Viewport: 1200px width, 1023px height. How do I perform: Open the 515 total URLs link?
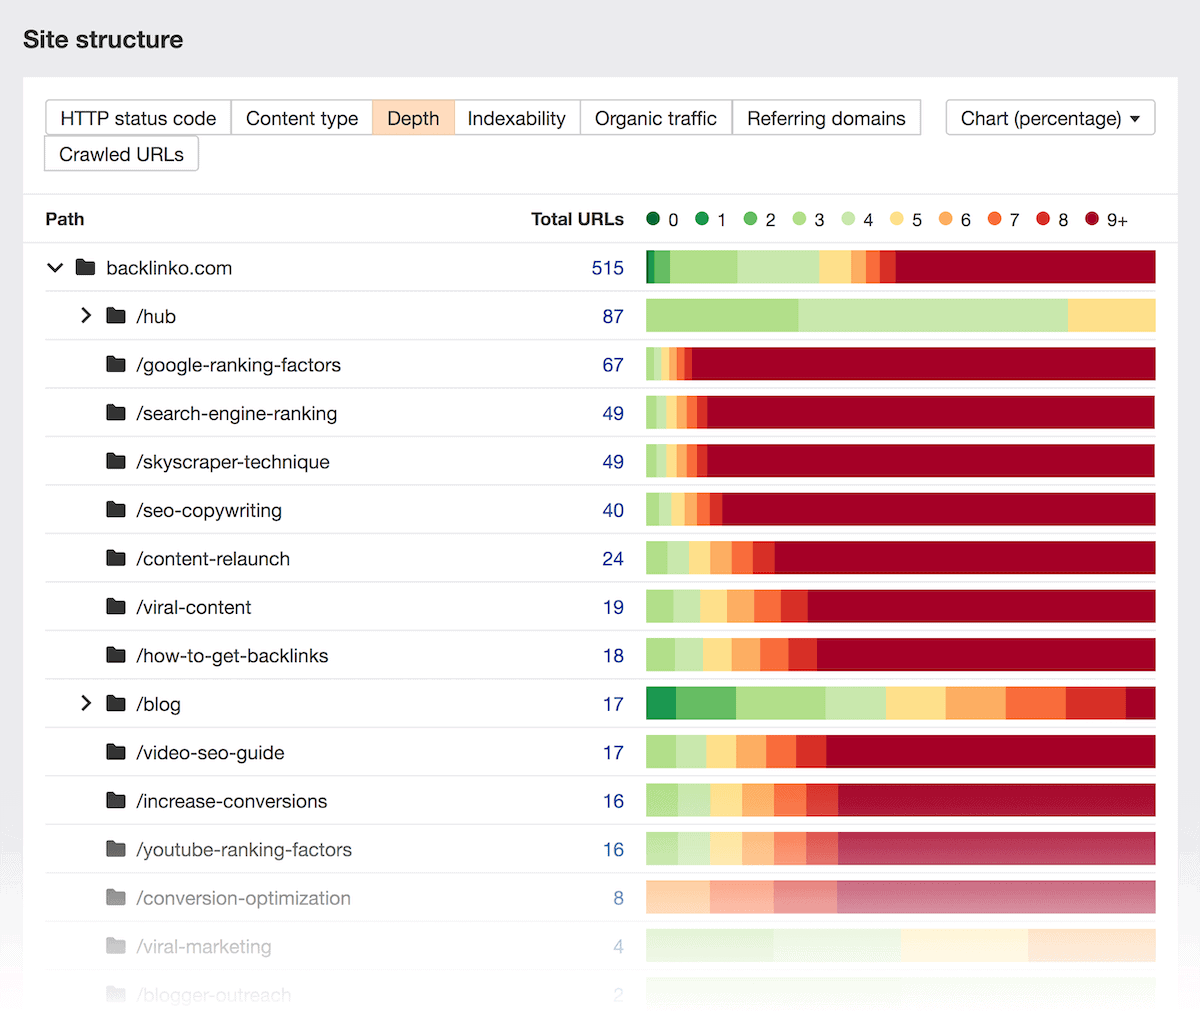[608, 268]
